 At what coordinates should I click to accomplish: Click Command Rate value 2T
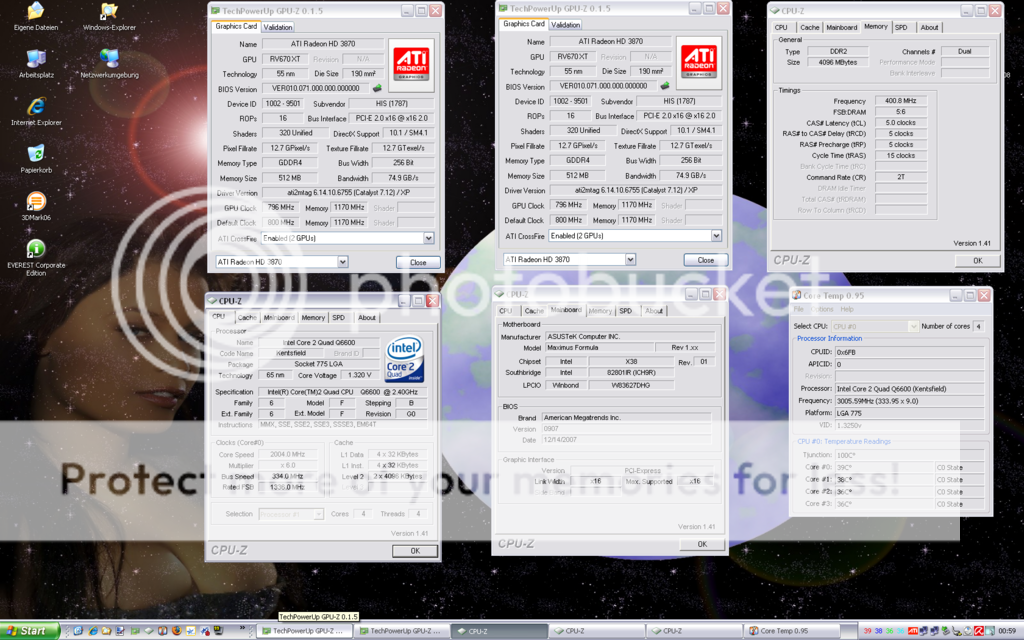901,177
